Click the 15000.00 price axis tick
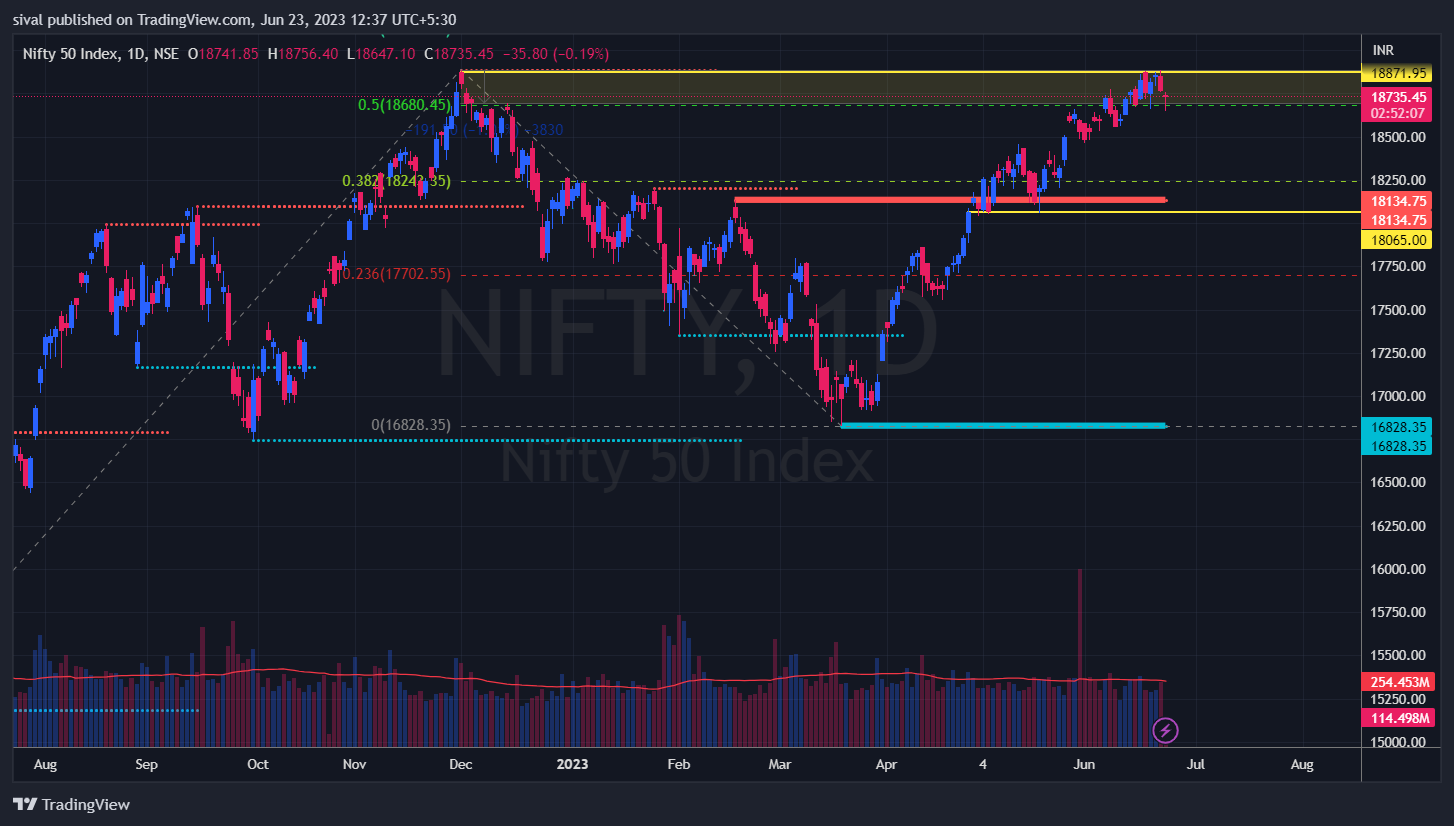The image size is (1454, 826). coord(1397,742)
